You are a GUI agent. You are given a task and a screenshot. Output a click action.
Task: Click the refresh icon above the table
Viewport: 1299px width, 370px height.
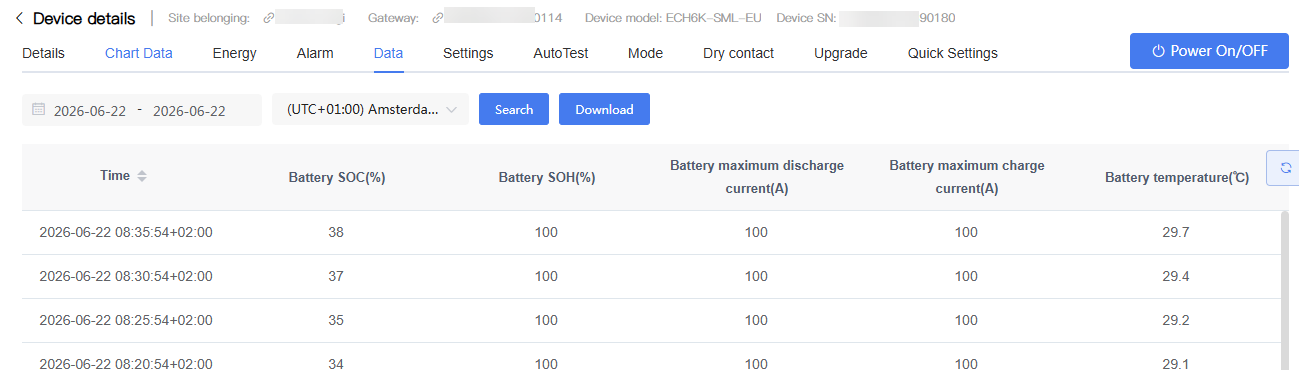click(x=1285, y=168)
